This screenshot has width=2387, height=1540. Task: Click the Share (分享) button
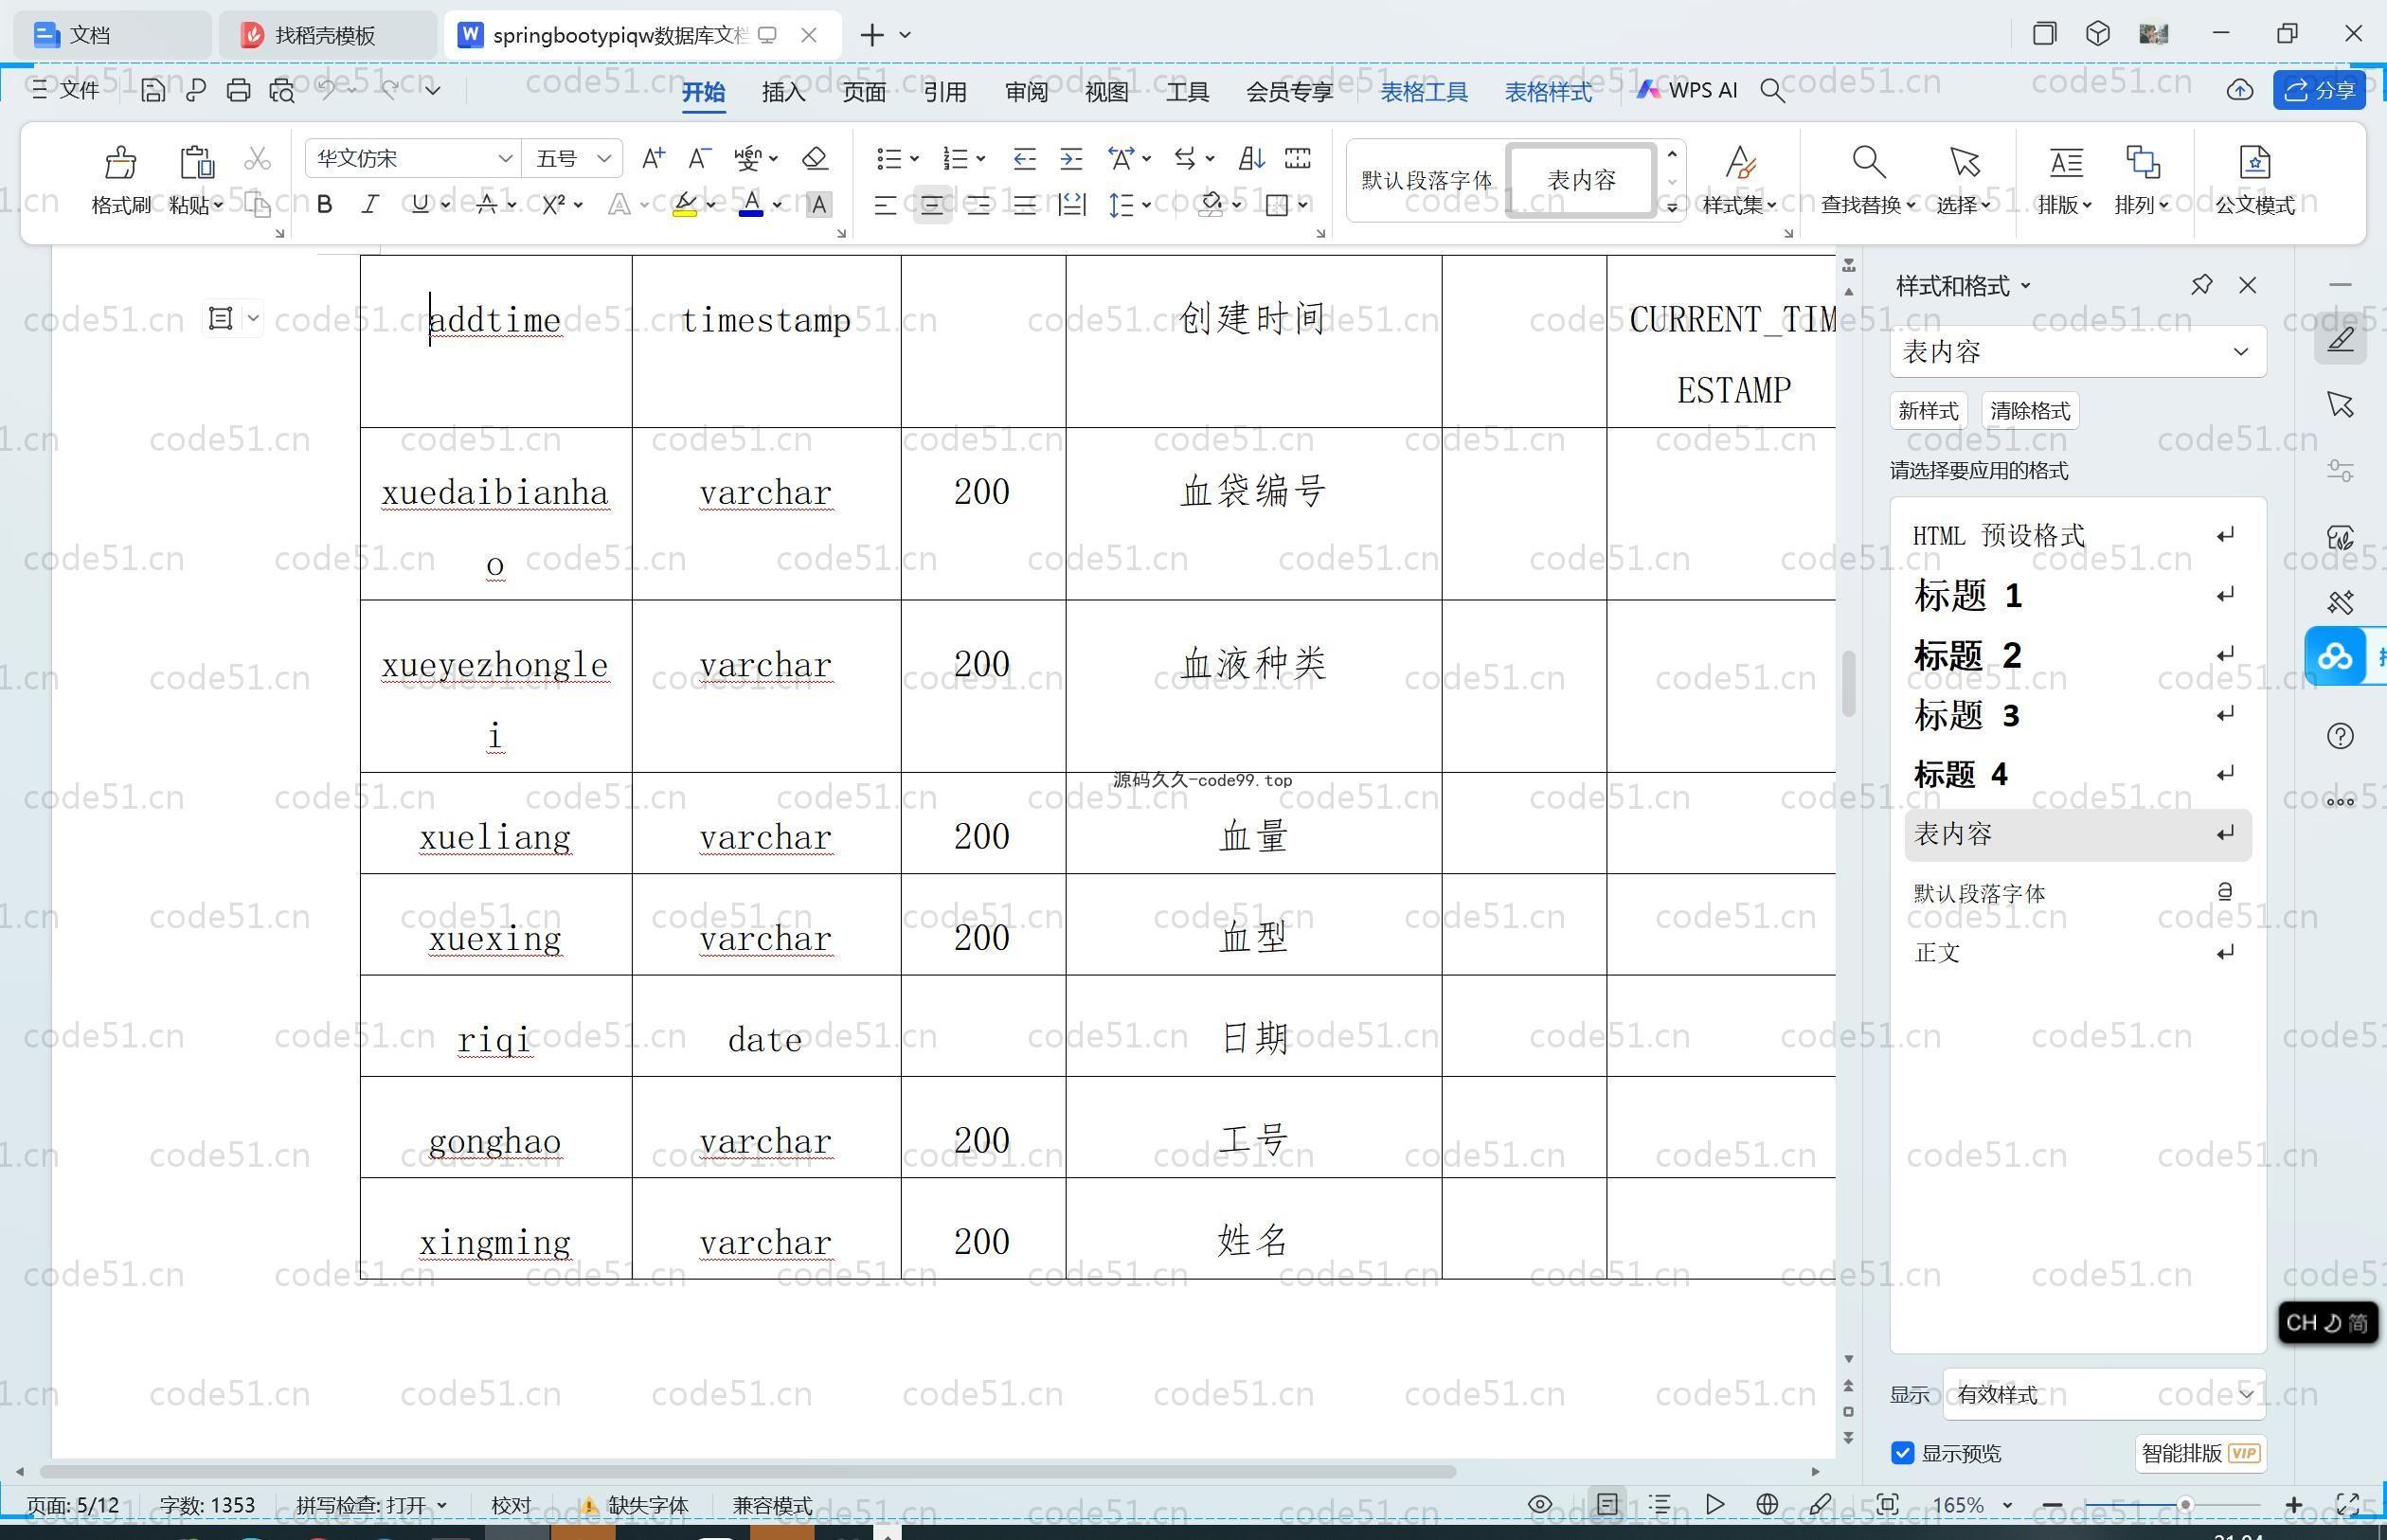coord(2320,91)
